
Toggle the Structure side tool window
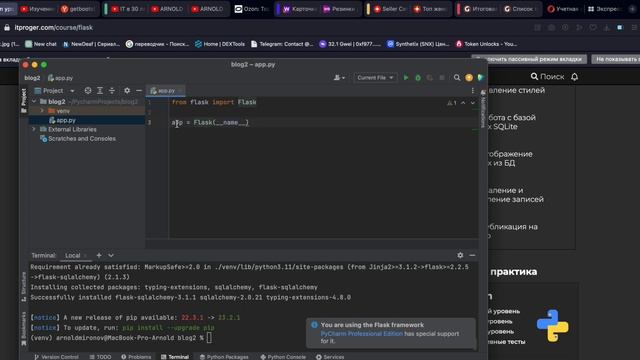point(24,287)
